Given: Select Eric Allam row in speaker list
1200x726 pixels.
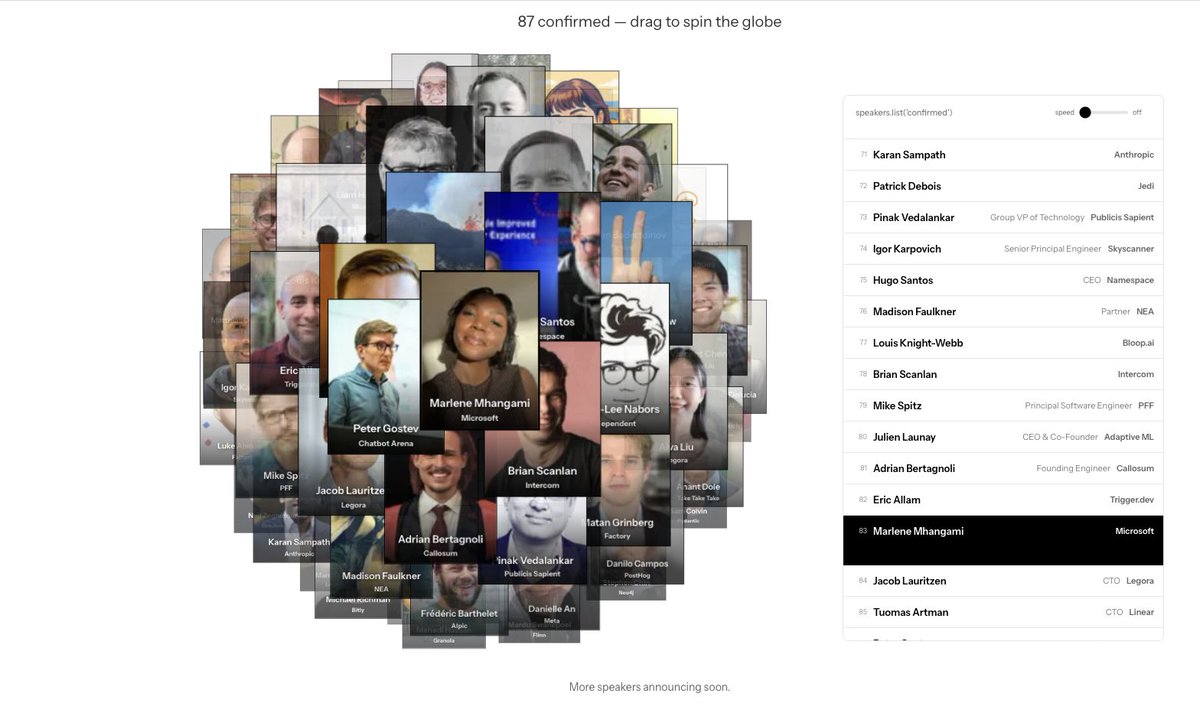Looking at the screenshot, I should pos(1003,500).
